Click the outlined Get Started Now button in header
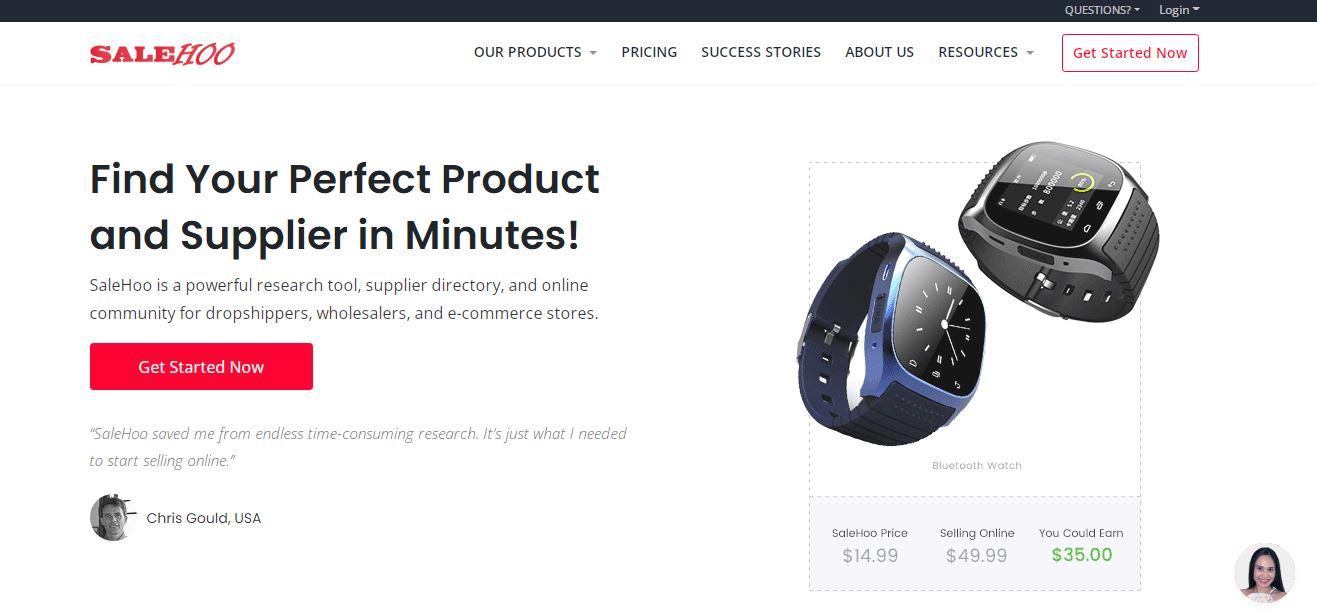The width and height of the screenshot is (1317, 614). point(1130,53)
